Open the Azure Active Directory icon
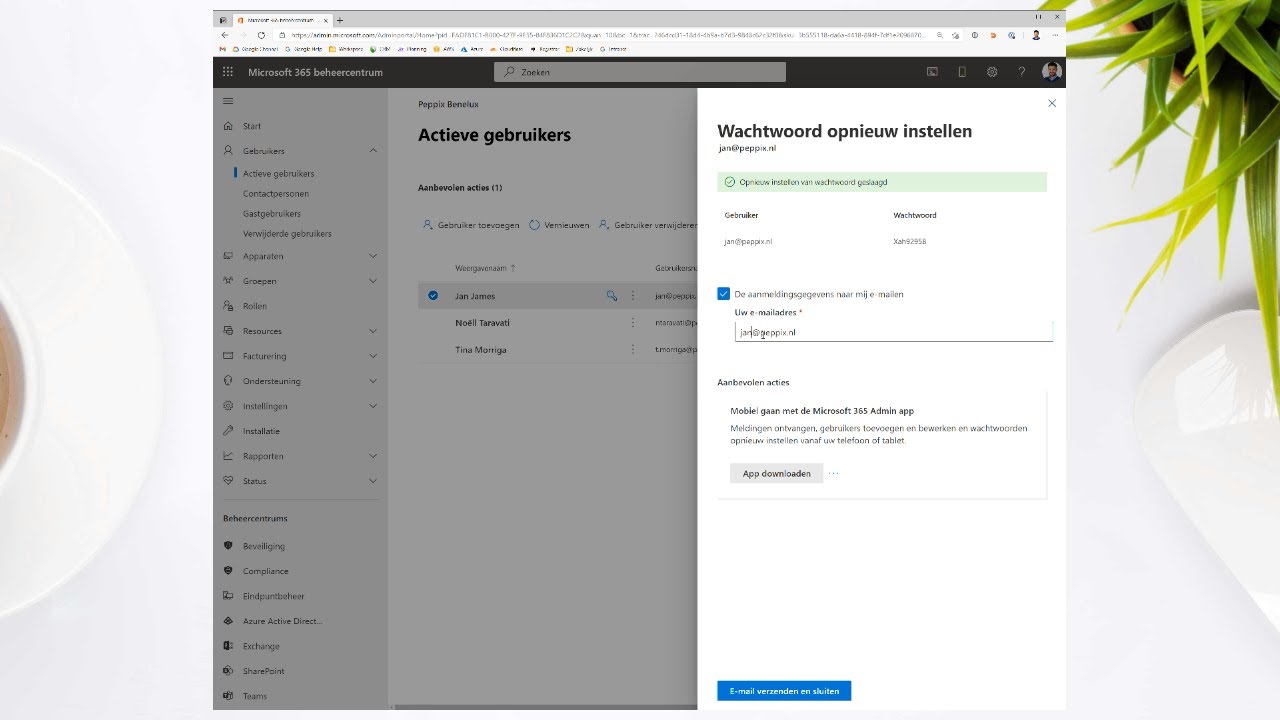1280x720 pixels. (228, 621)
